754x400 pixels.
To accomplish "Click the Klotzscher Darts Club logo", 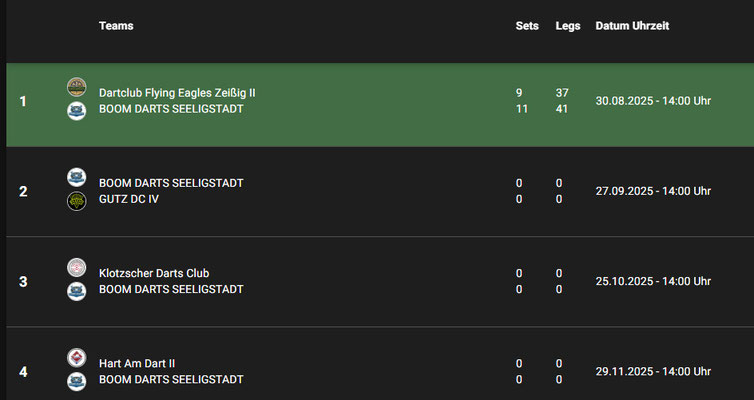I will pos(77,267).
